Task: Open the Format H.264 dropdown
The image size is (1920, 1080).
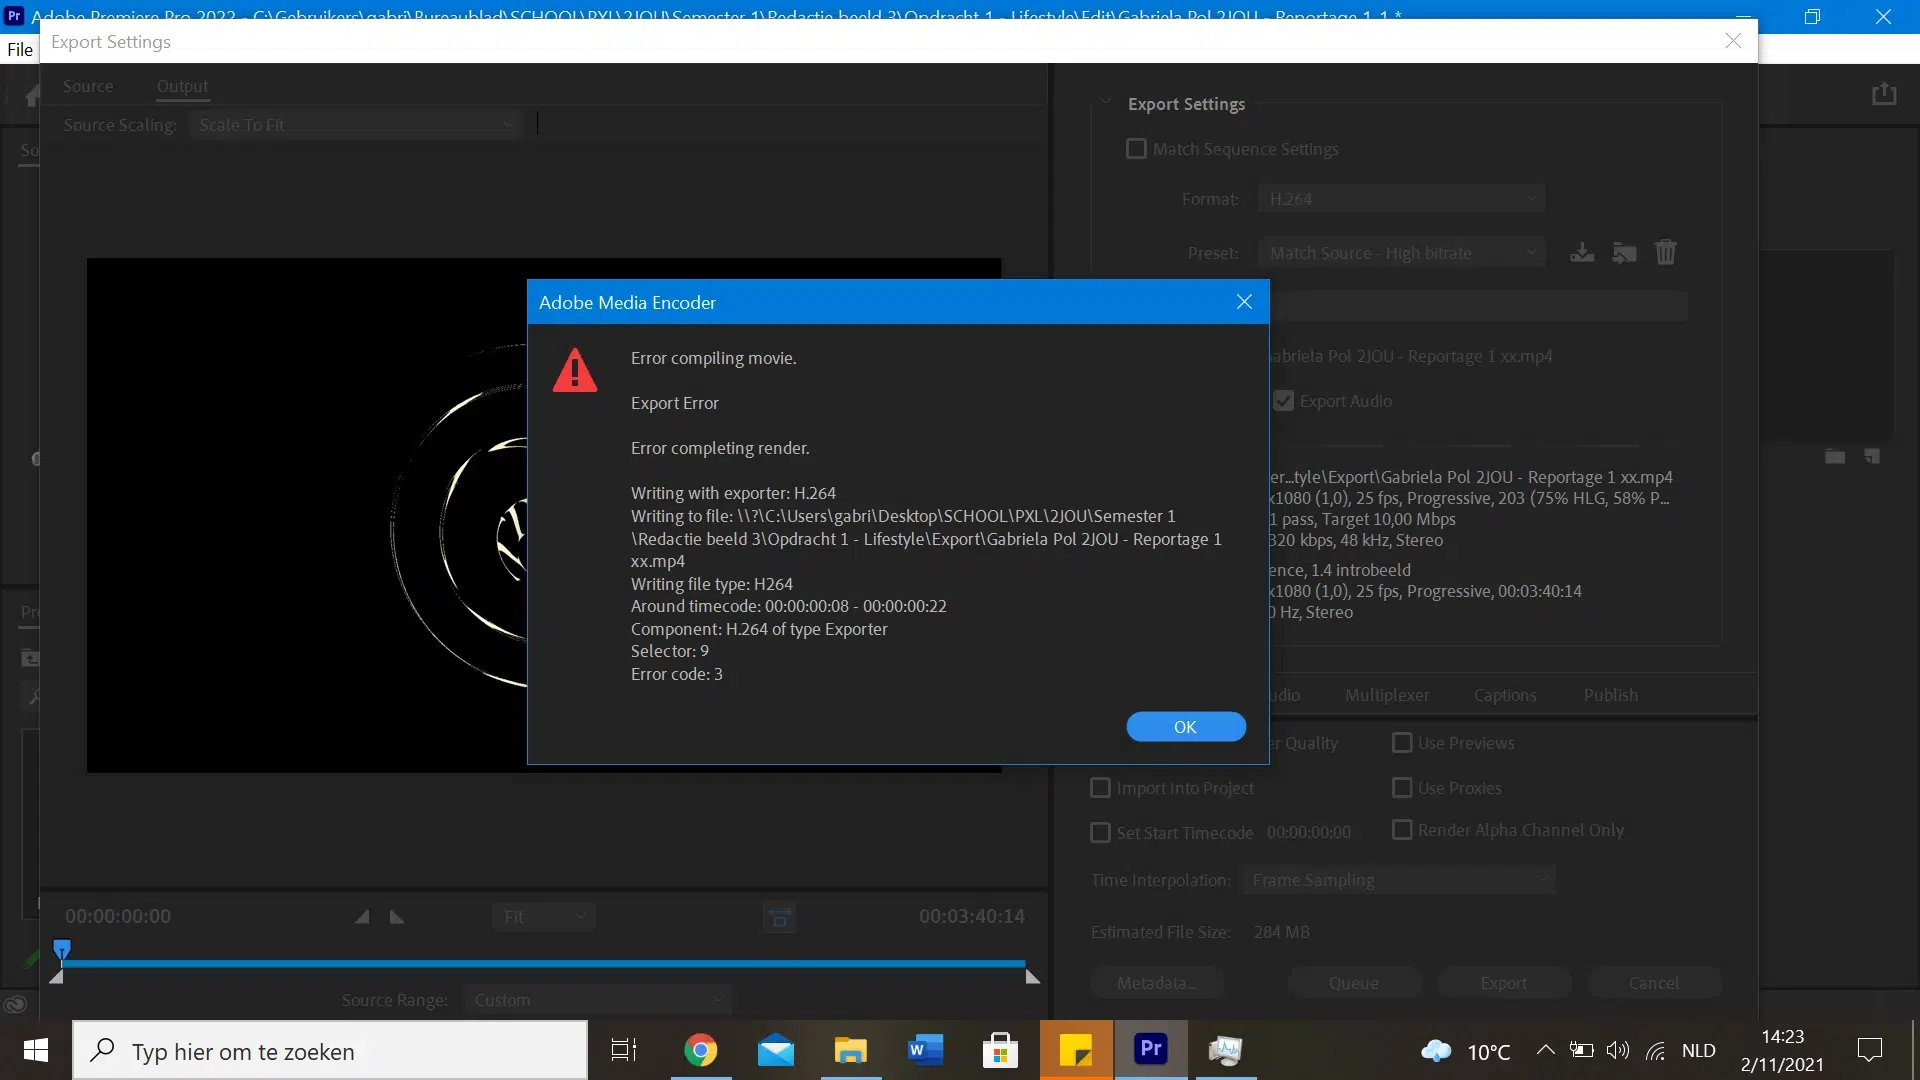Action: click(1400, 199)
